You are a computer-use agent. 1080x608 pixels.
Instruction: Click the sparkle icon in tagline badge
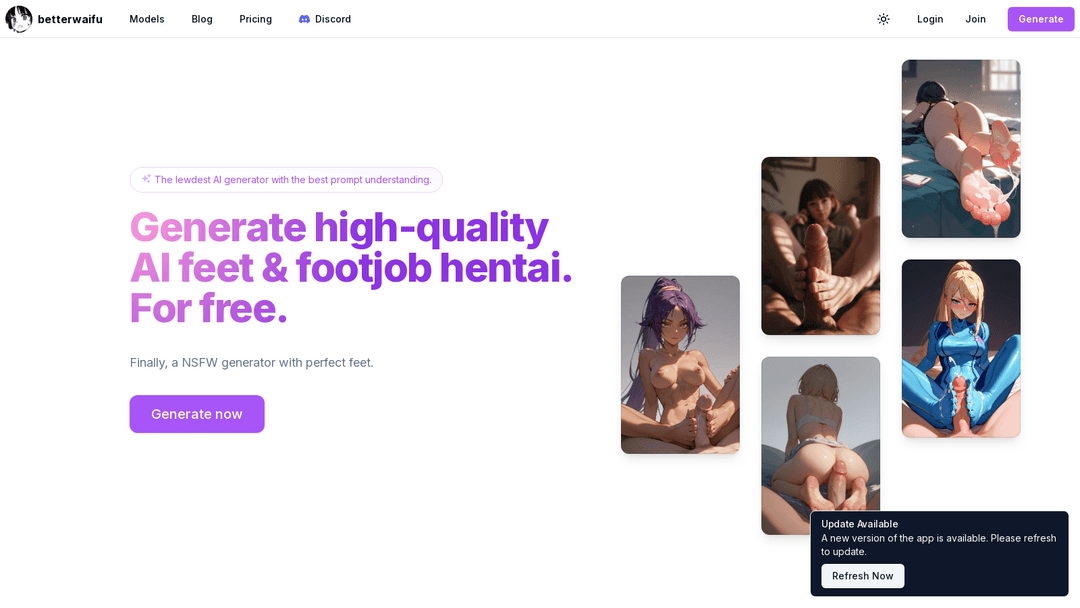[x=146, y=179]
